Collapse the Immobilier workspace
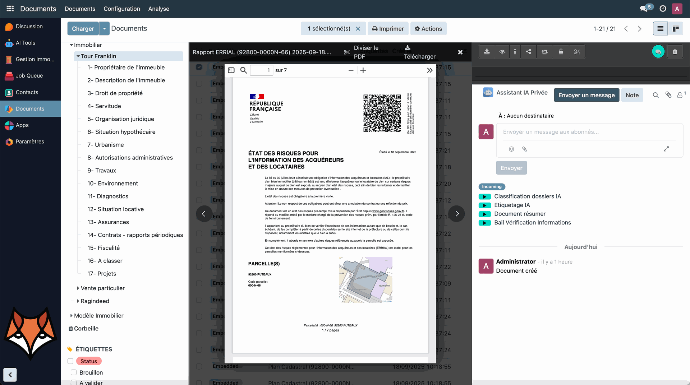This screenshot has width=690, height=385. pos(71,45)
